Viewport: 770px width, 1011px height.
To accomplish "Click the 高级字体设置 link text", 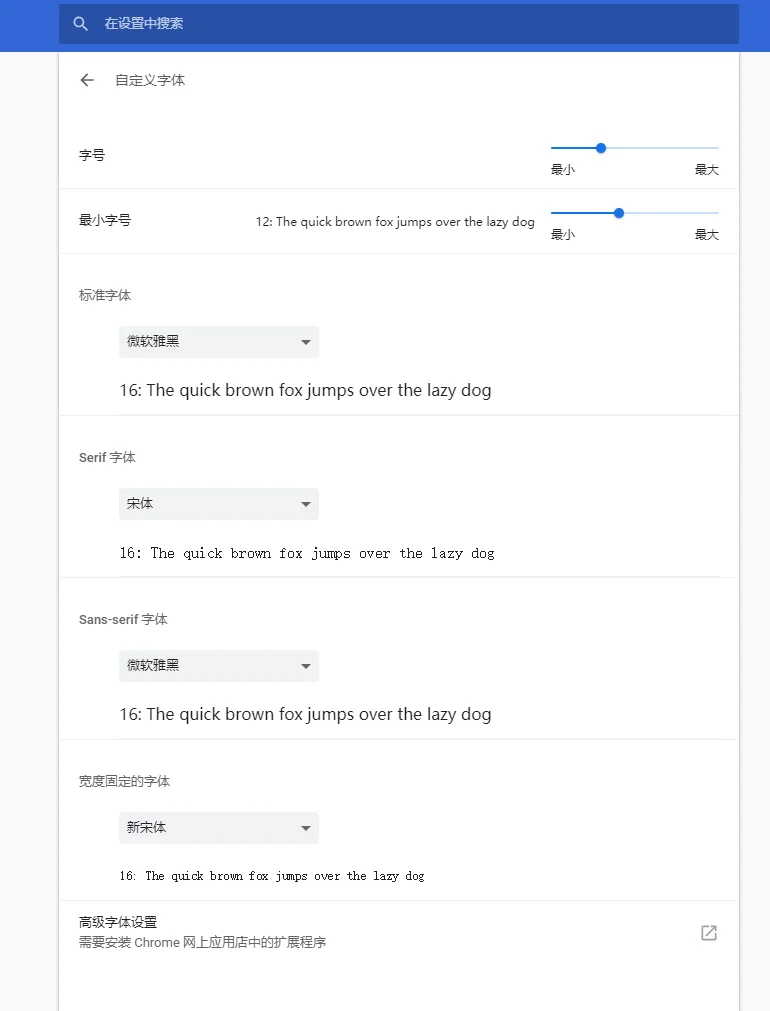I will (118, 922).
